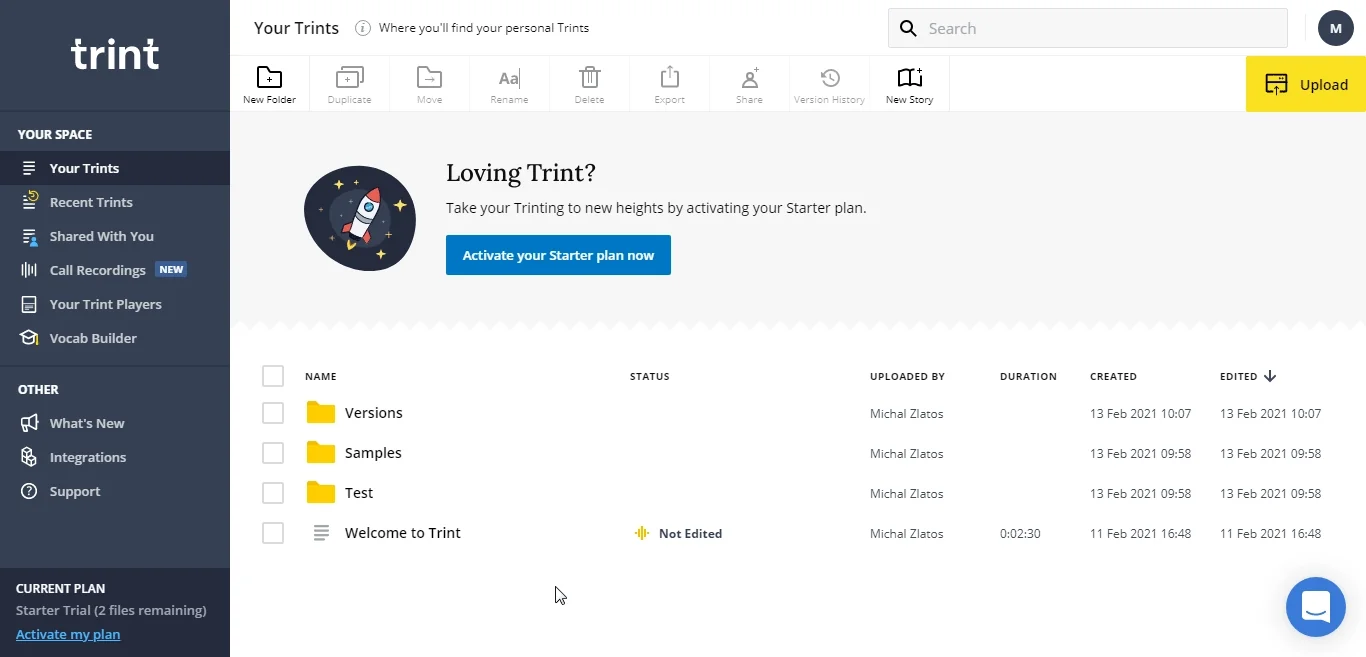The image size is (1366, 657).
Task: Click the Not Edited status text
Action: (690, 534)
